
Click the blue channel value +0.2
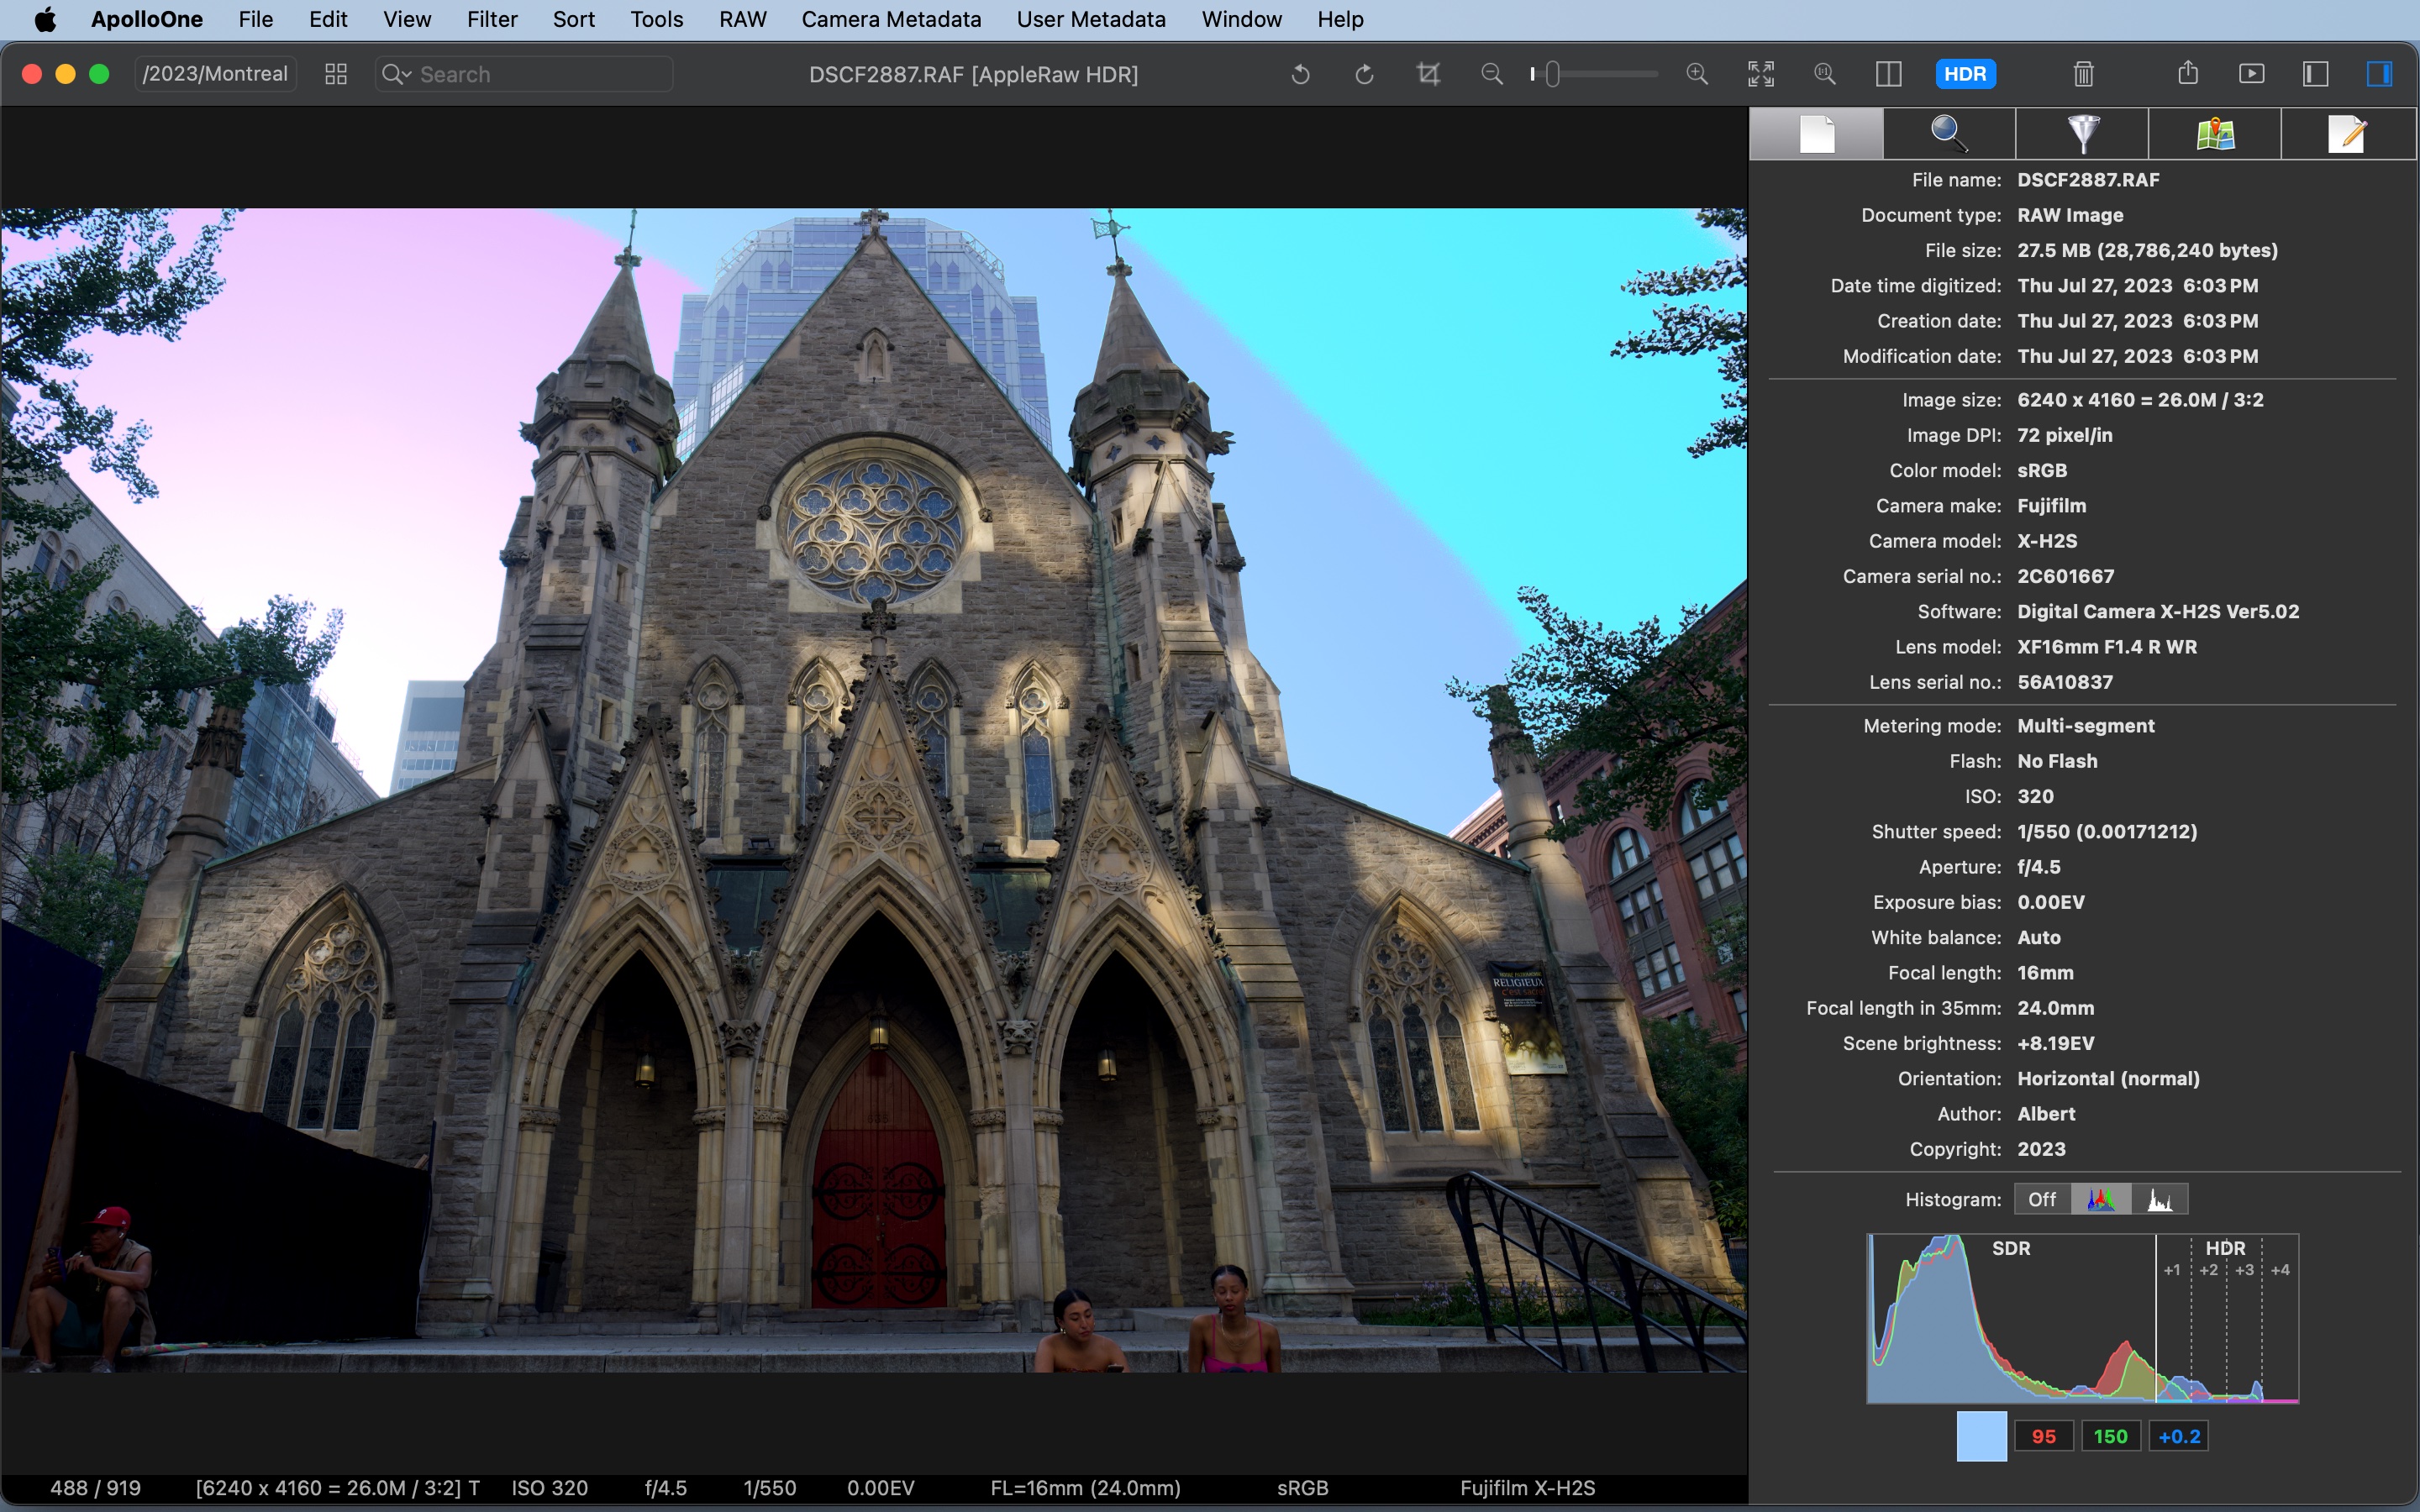2179,1436
